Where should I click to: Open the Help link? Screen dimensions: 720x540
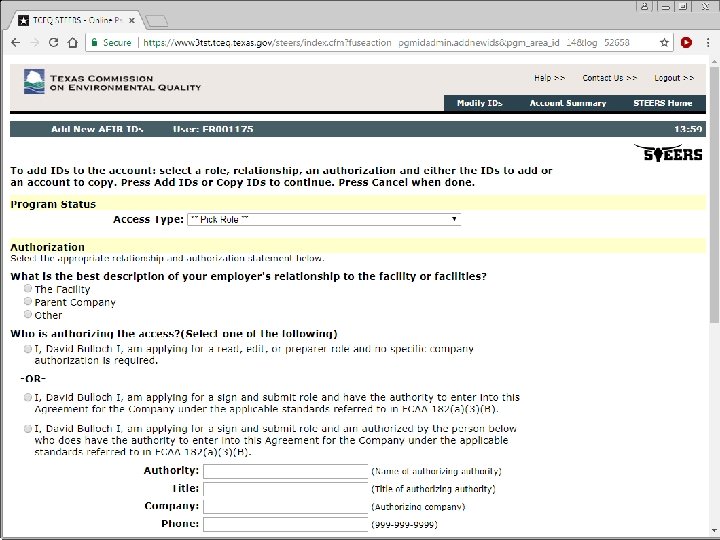coord(549,78)
